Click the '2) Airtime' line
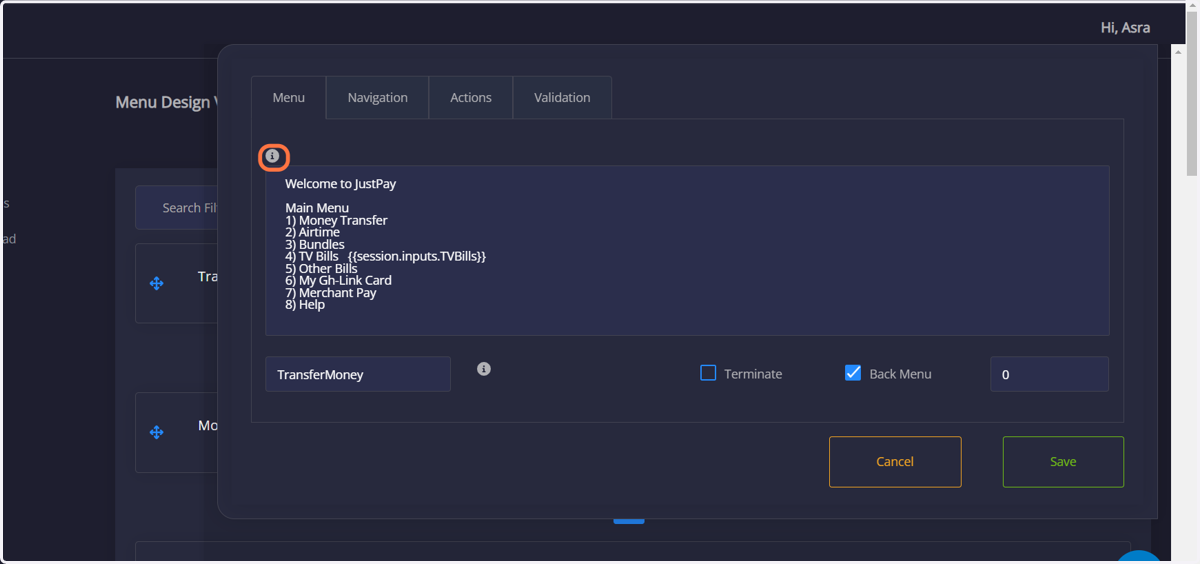This screenshot has width=1200, height=564. 312,232
